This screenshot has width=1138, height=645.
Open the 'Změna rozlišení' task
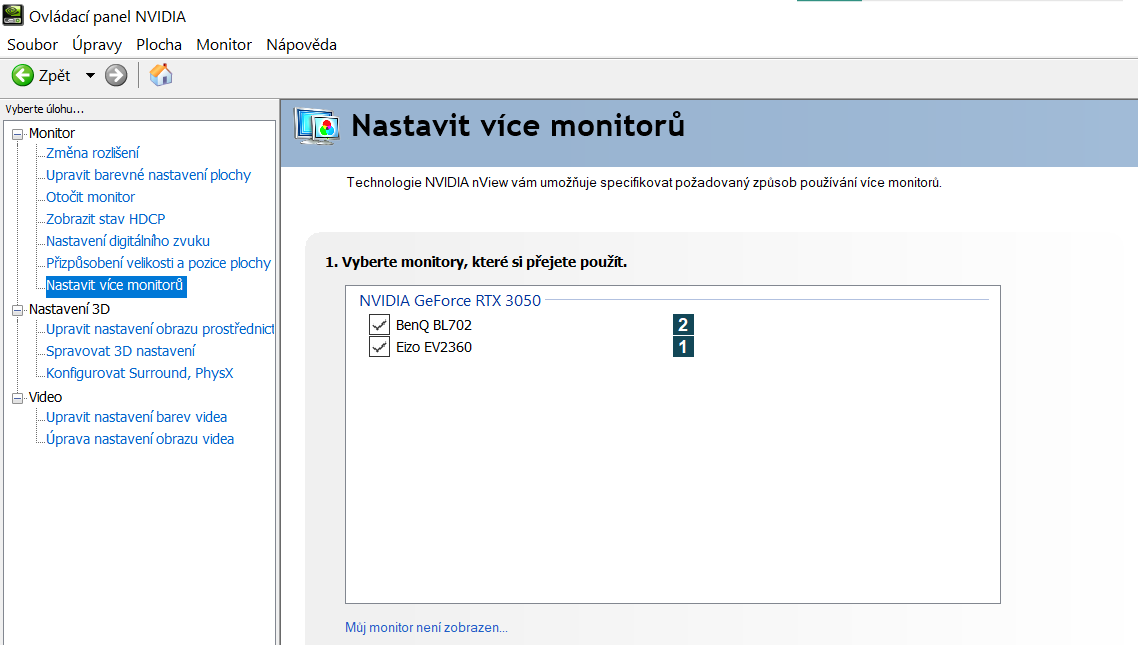[x=93, y=153]
